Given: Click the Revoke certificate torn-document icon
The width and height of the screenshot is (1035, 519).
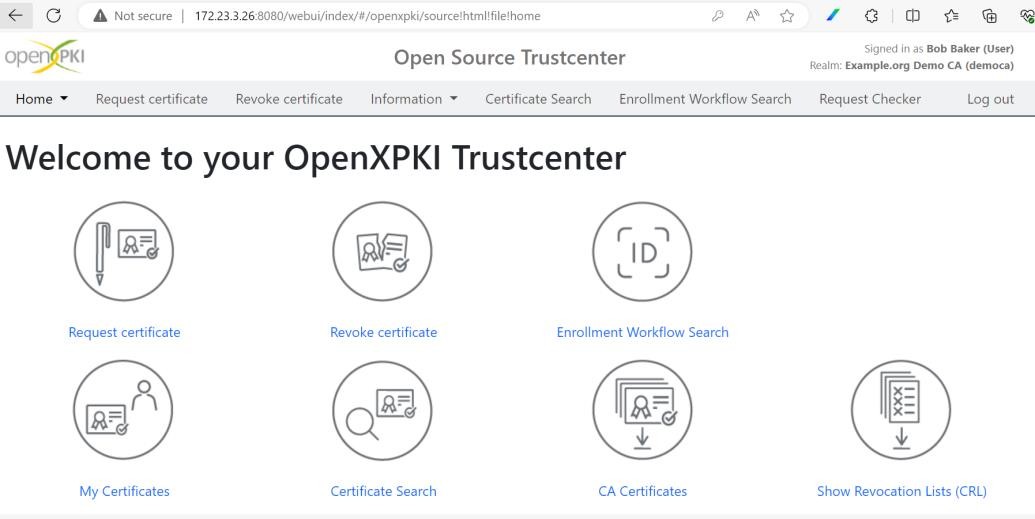Looking at the screenshot, I should [382, 252].
